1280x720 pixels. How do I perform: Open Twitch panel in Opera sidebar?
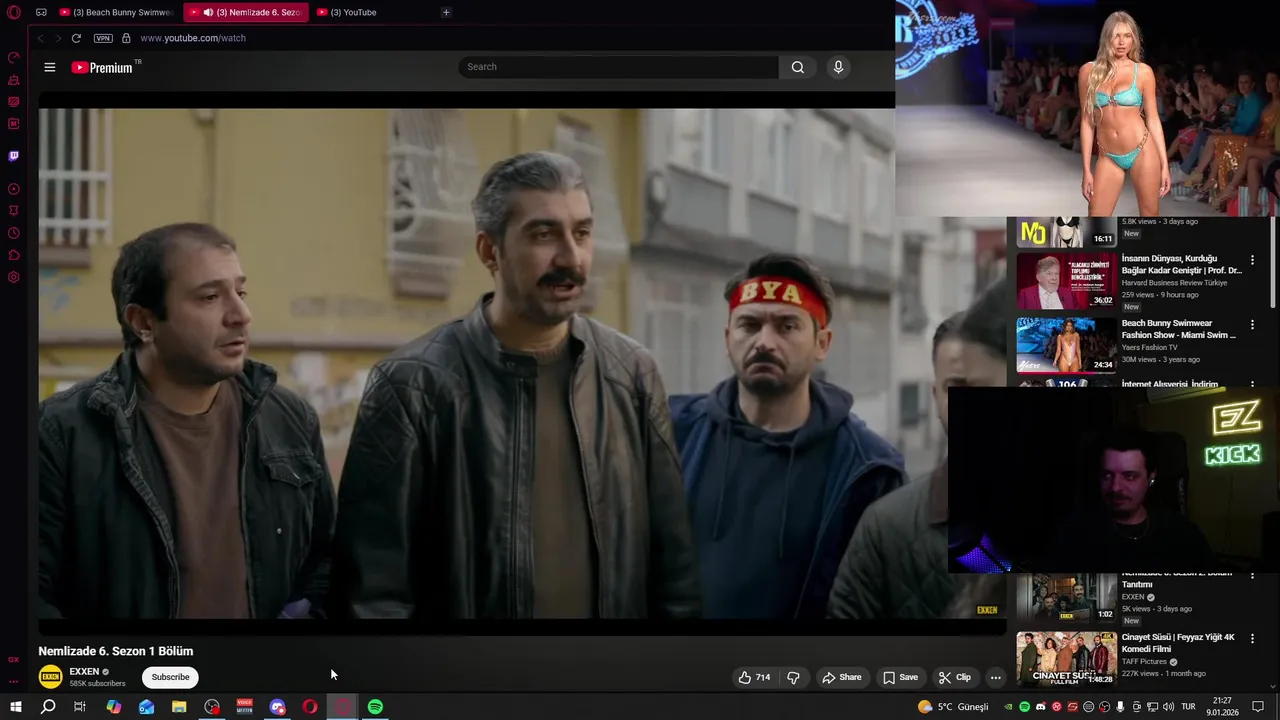14,156
